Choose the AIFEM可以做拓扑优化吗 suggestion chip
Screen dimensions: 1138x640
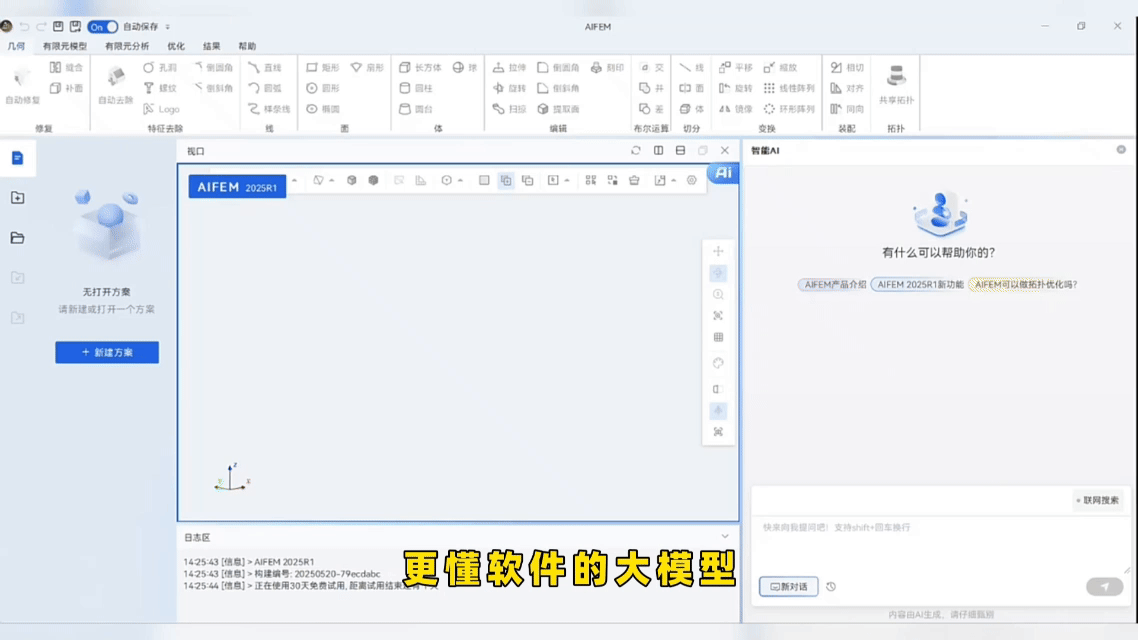pos(1026,284)
